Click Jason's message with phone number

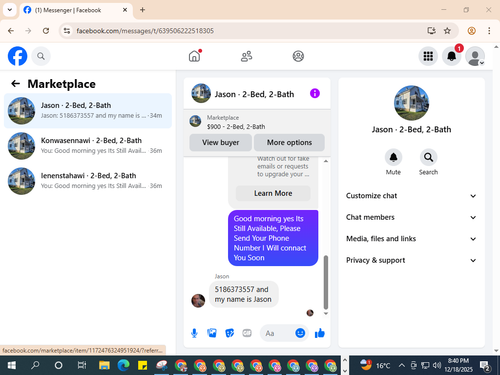point(243,294)
